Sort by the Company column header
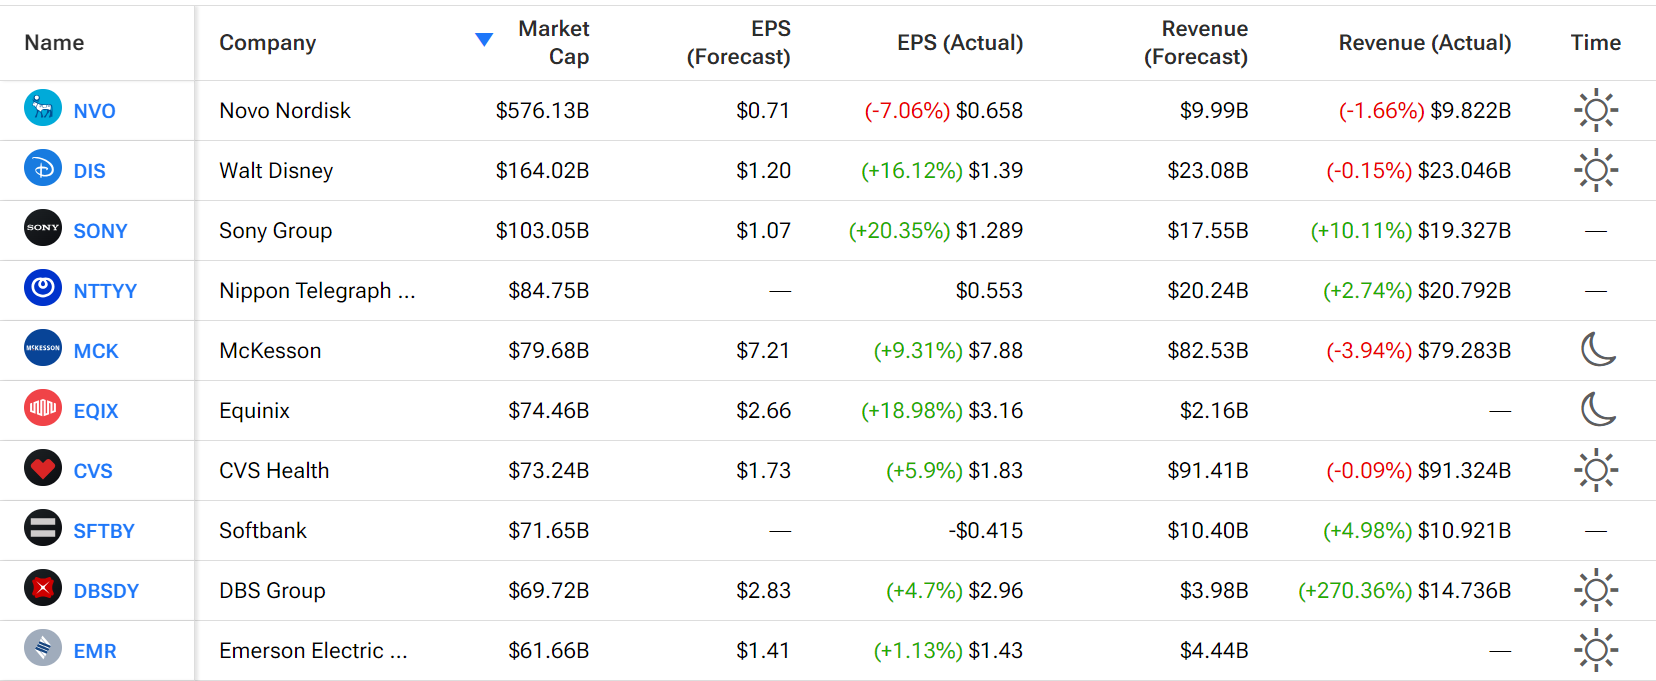Image resolution: width=1656 pixels, height=681 pixels. pos(268,43)
